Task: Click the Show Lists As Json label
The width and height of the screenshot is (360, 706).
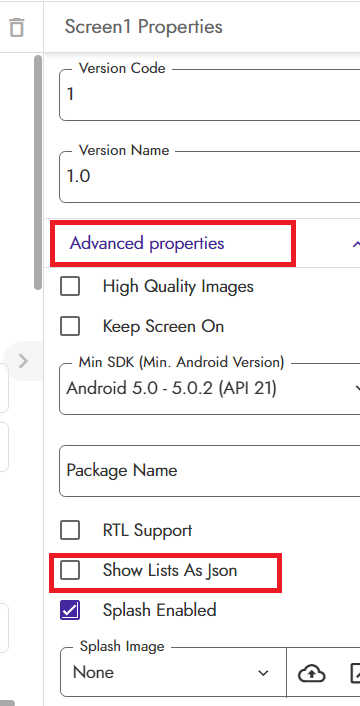Action: tap(170, 570)
